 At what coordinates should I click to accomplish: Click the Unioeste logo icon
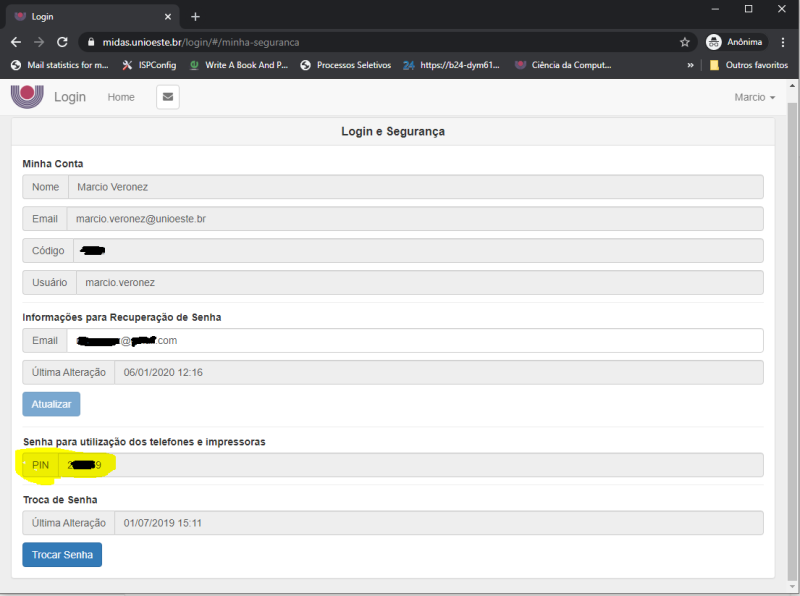[27, 96]
